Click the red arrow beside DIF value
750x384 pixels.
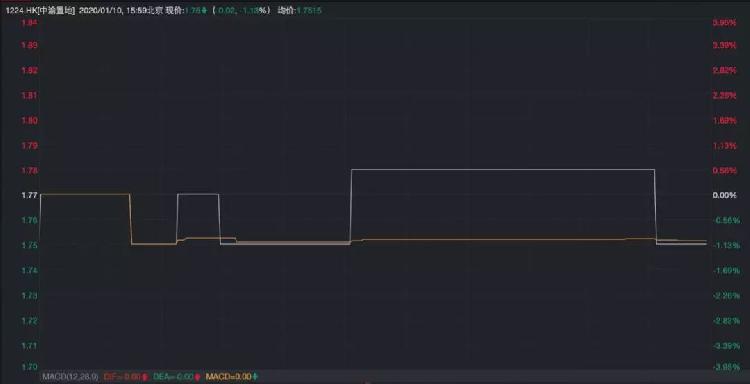(x=145, y=377)
